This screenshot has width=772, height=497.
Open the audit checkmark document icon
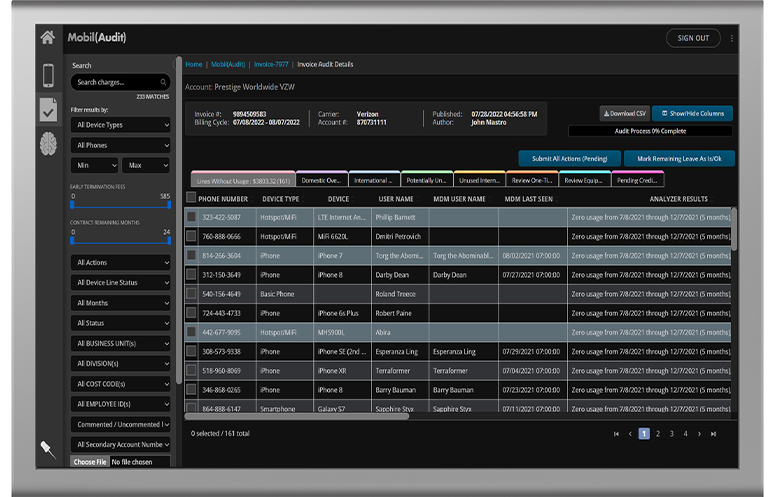point(47,110)
